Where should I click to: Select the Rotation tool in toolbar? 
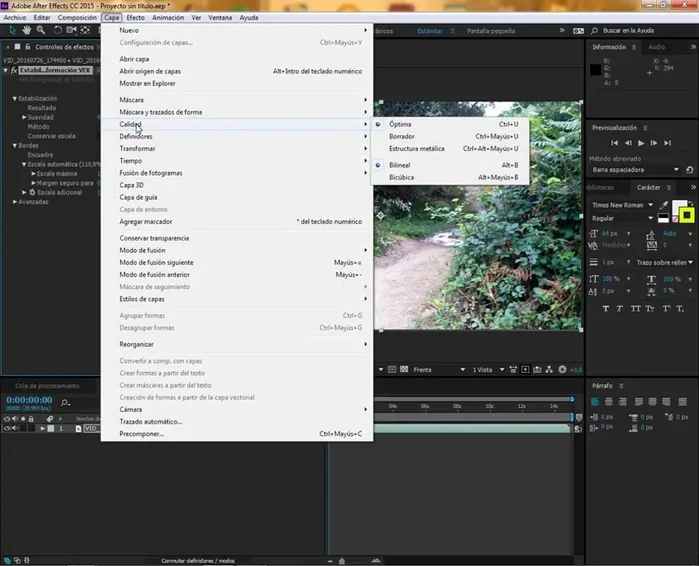coord(57,30)
